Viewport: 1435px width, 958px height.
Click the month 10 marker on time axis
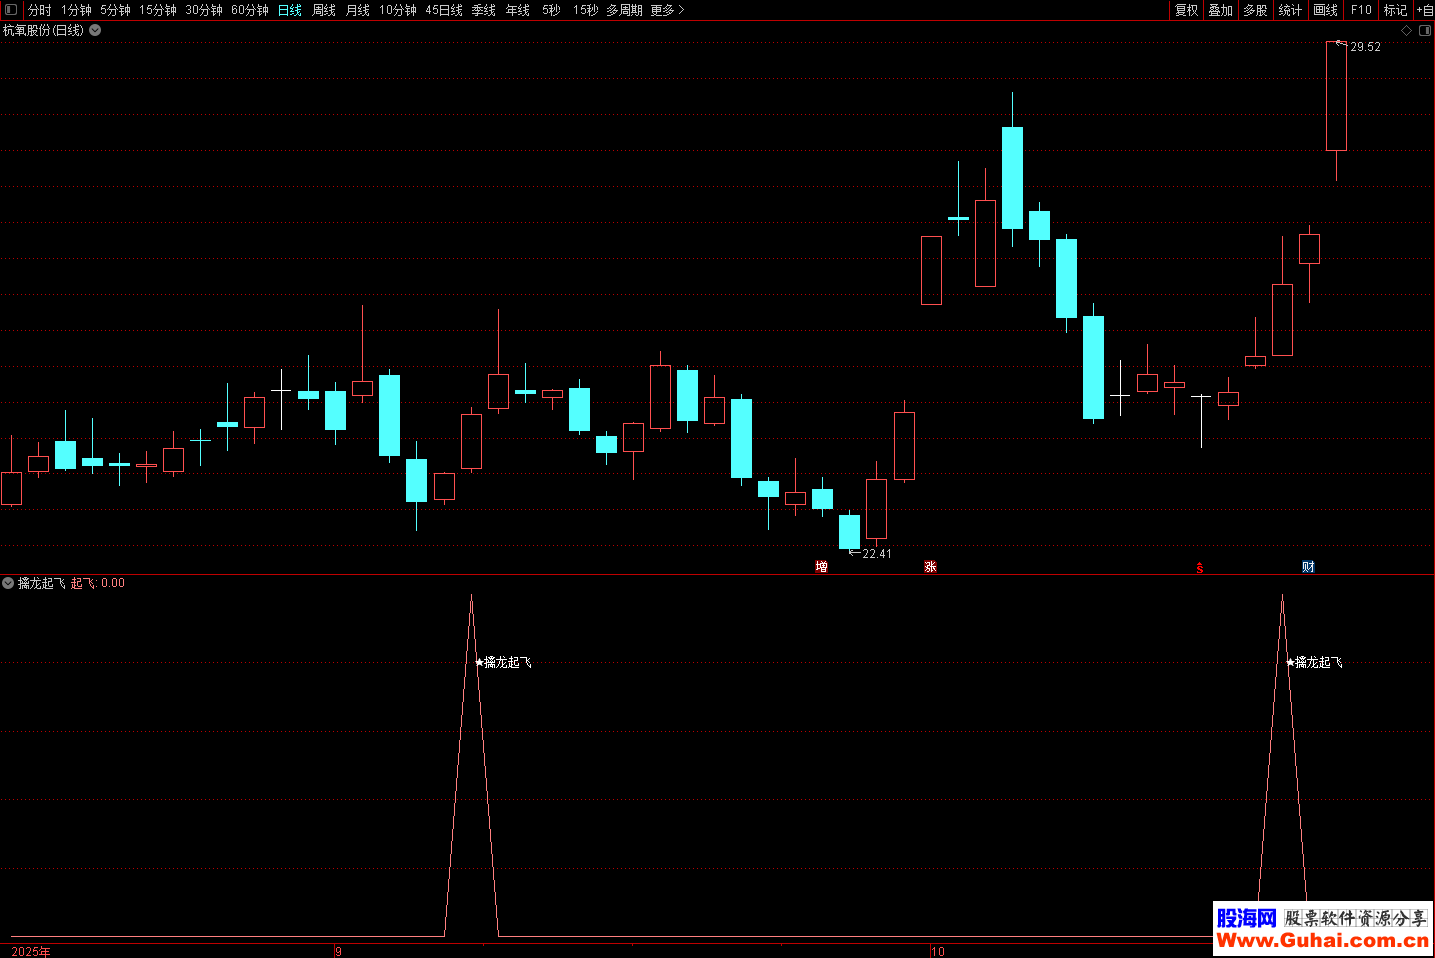(937, 951)
